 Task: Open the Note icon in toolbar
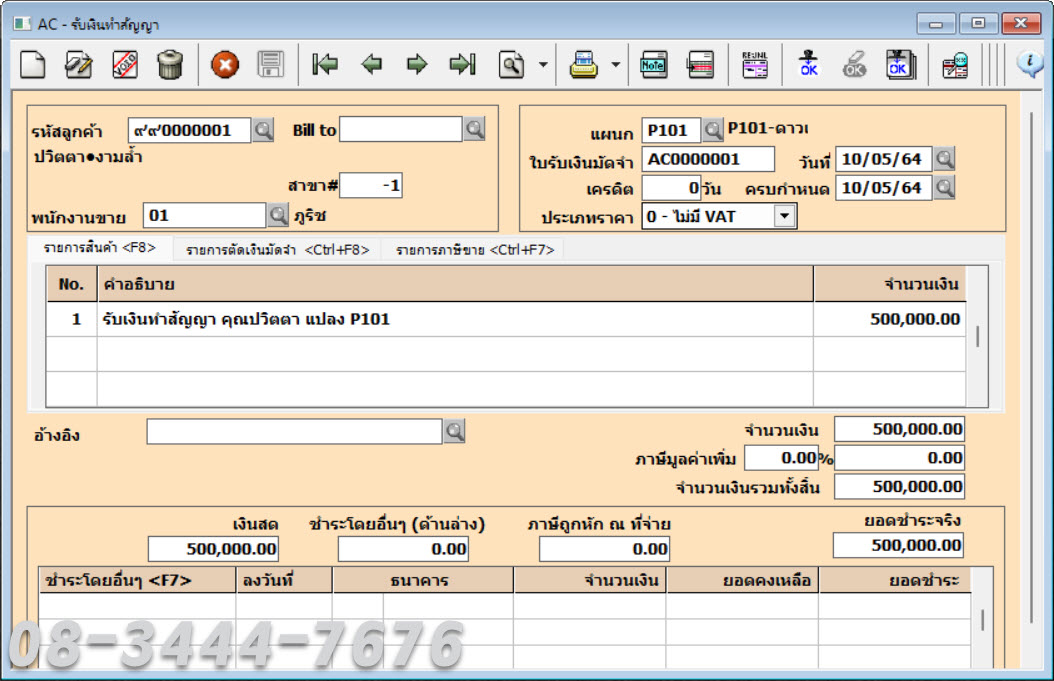[653, 65]
